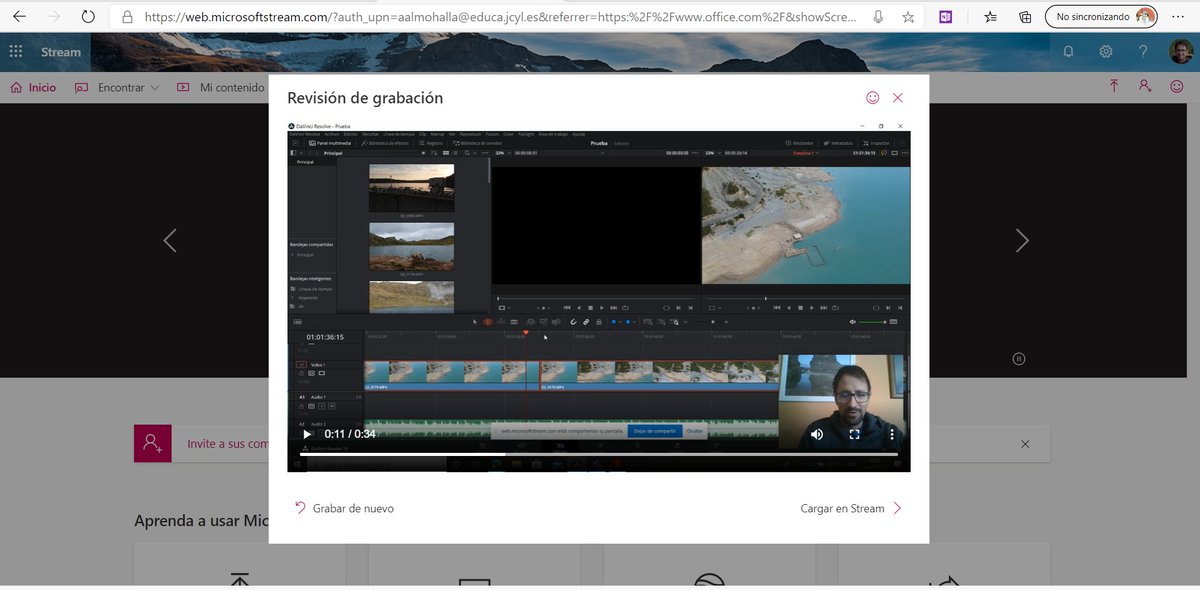Screen dimensions: 1200x590
Task: Open the video player more options menu
Action: point(890,435)
